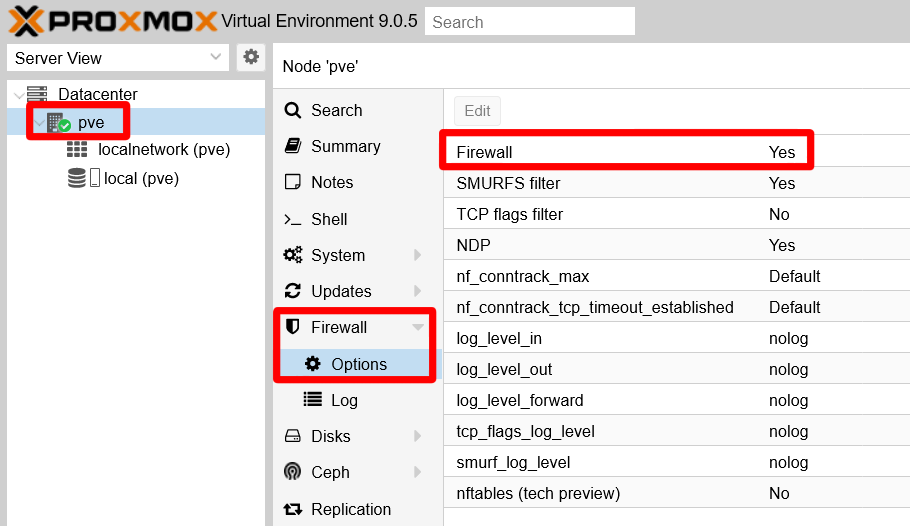Open the Notes menu item
This screenshot has height=526, width=910.
click(332, 182)
